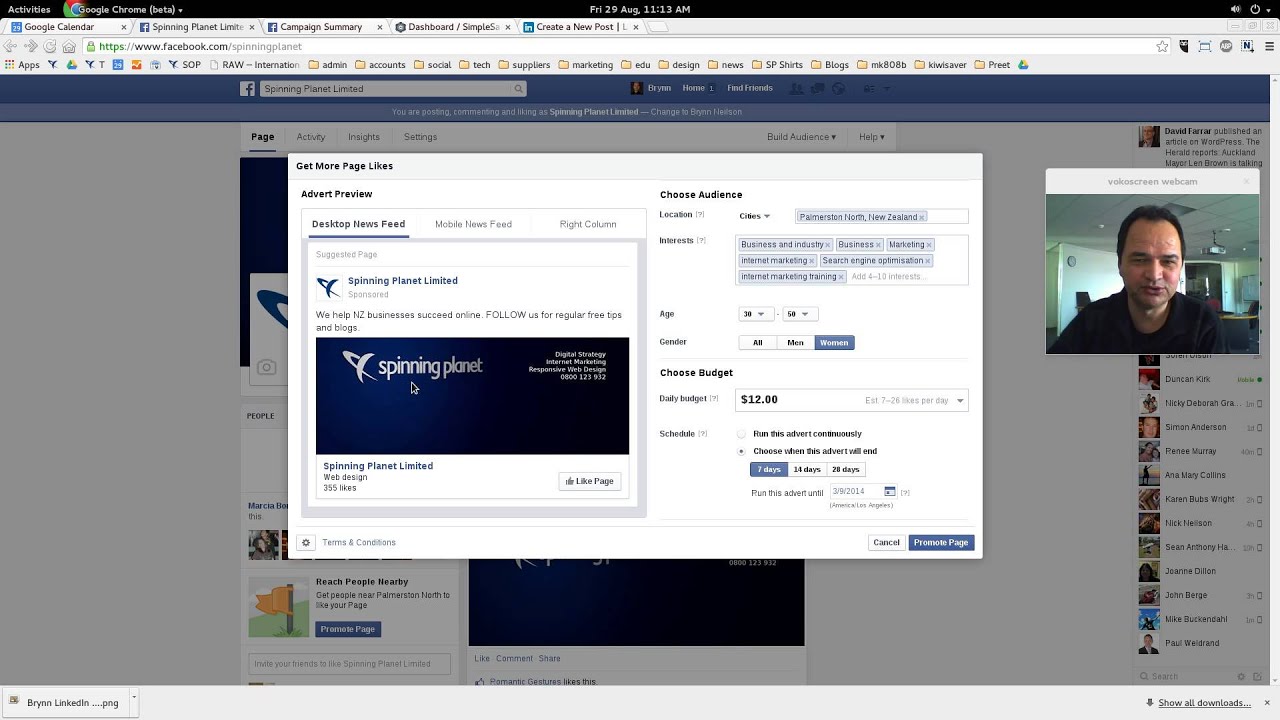Set gender targeting to Women

tap(834, 343)
